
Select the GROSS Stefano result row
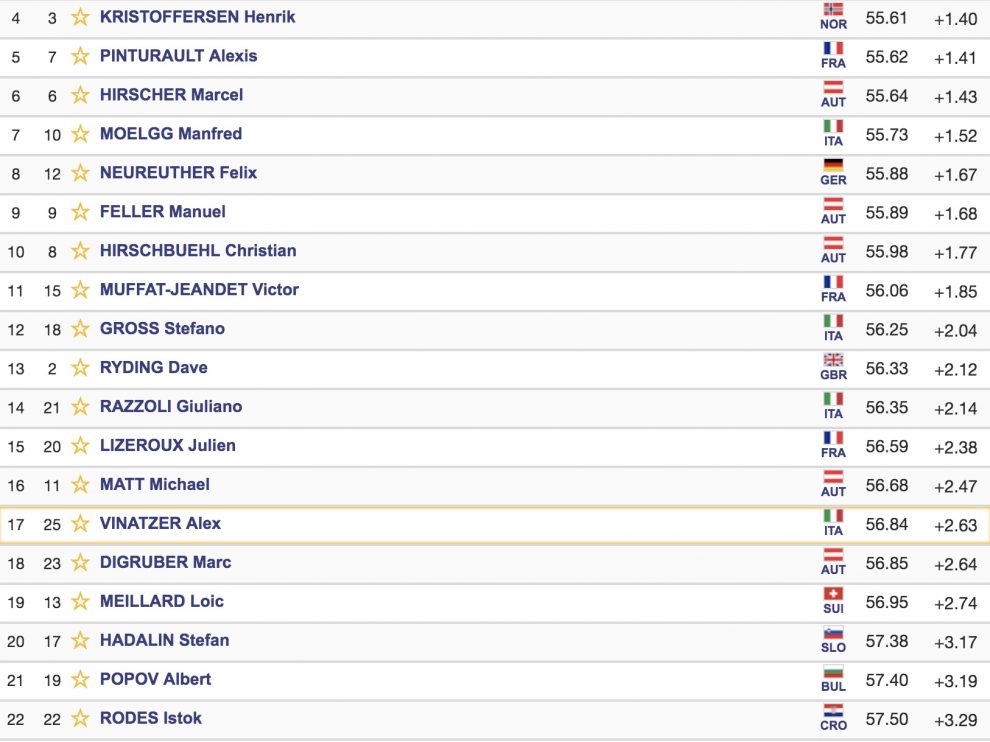tap(495, 330)
